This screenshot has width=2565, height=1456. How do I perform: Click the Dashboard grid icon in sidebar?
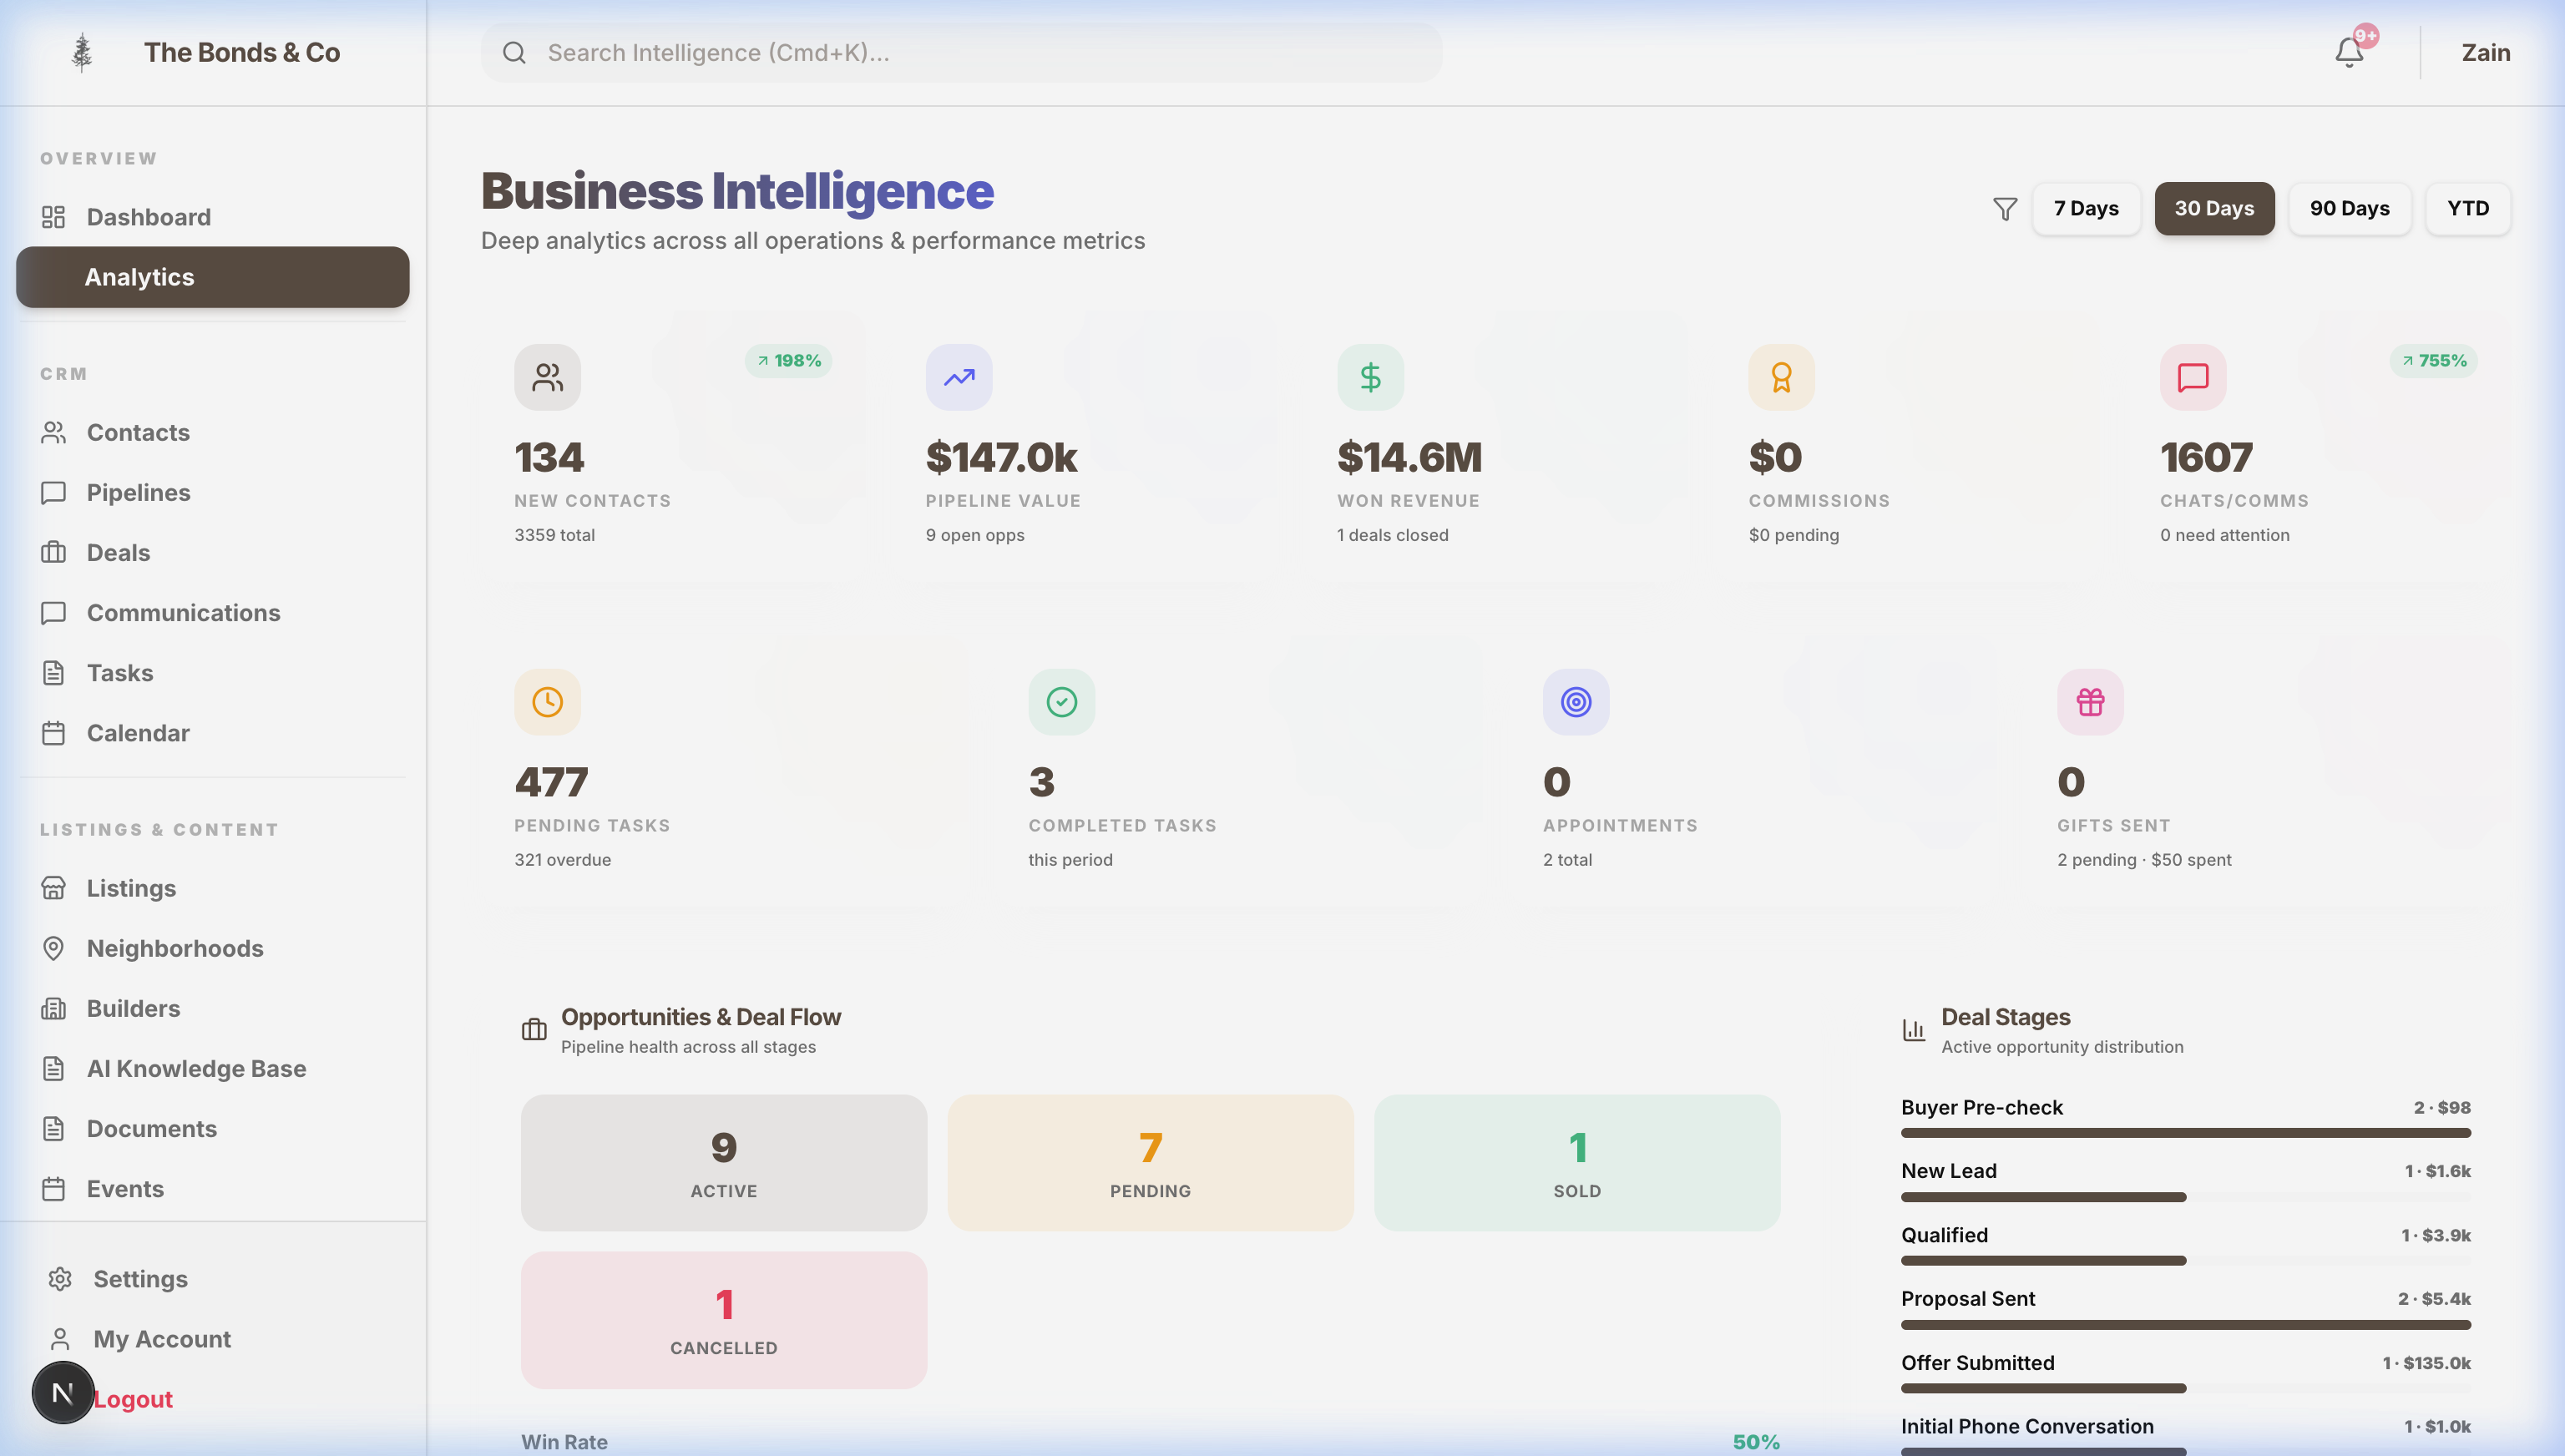pos(54,217)
